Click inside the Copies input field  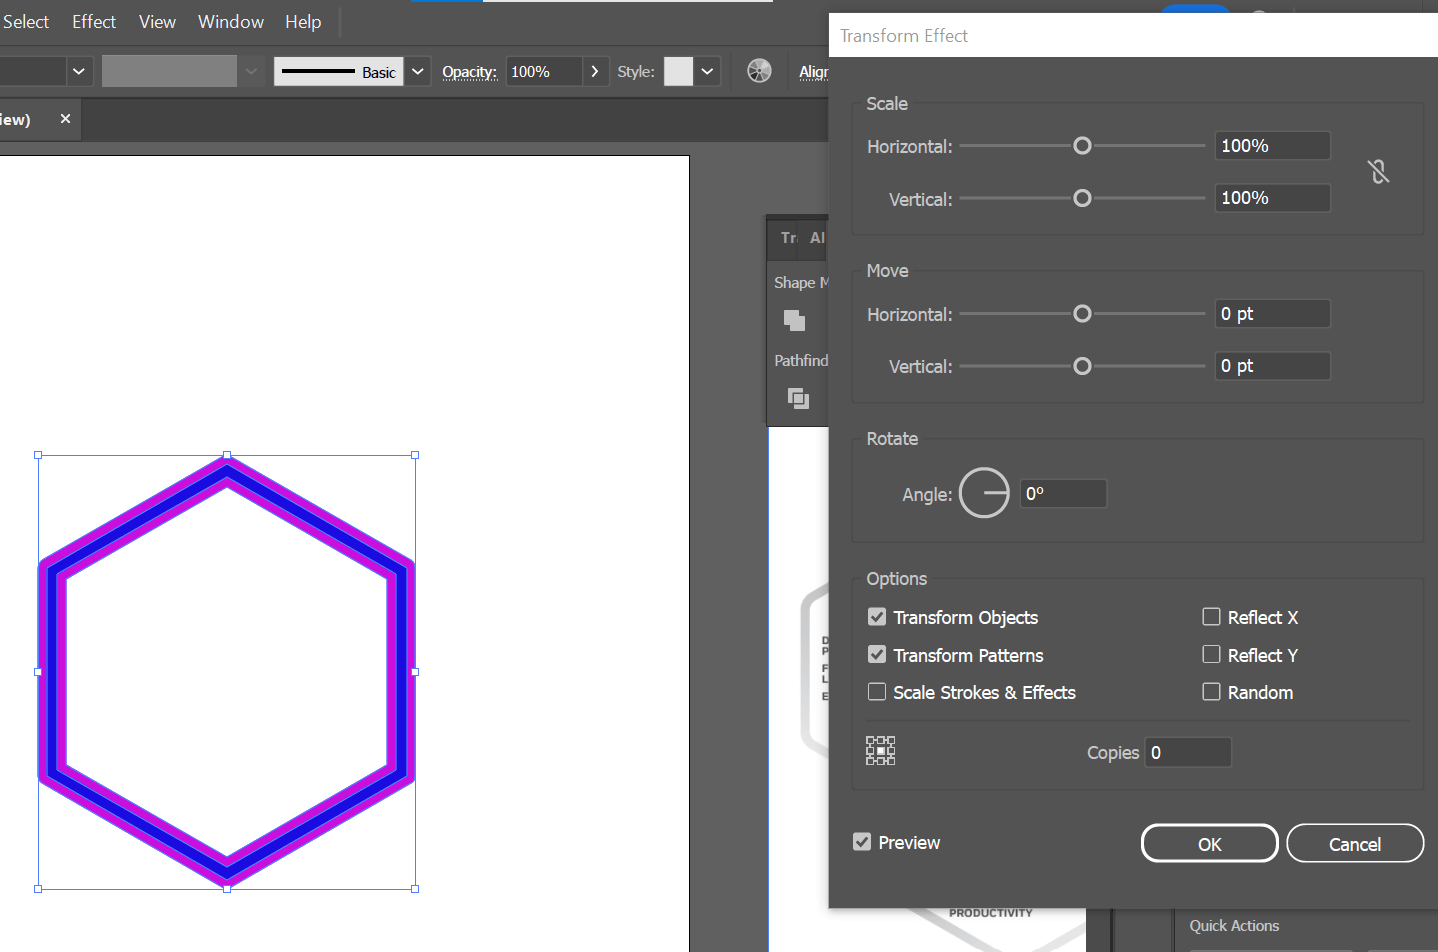(1188, 752)
